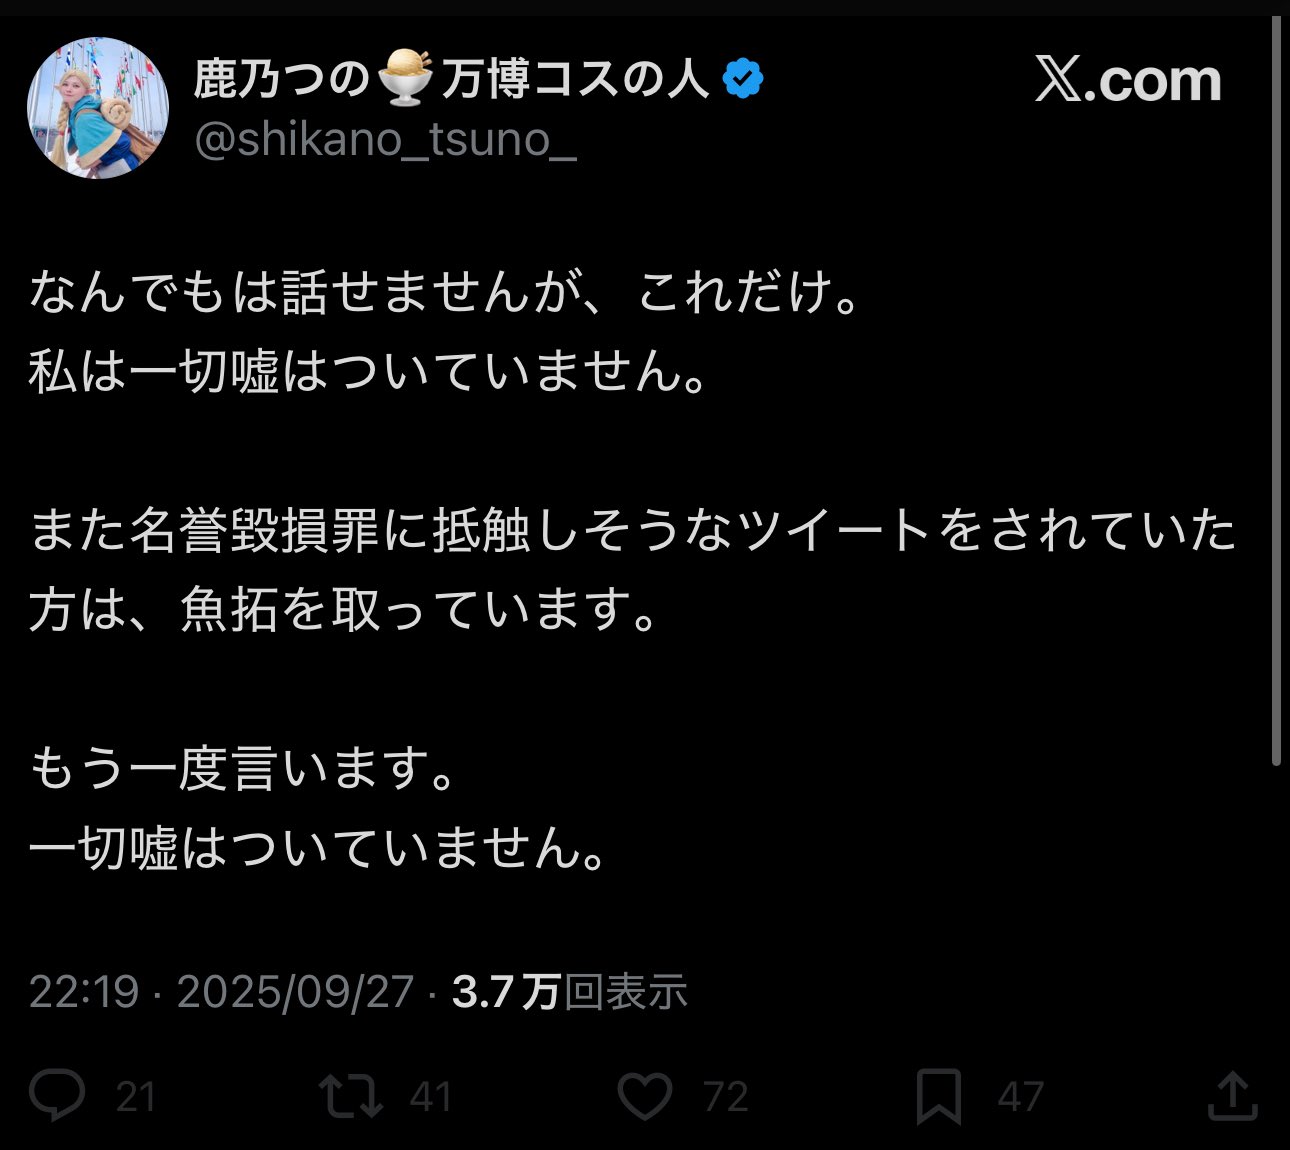This screenshot has width=1290, height=1150.
Task: Like the post with the heart icon
Action: (x=645, y=1096)
